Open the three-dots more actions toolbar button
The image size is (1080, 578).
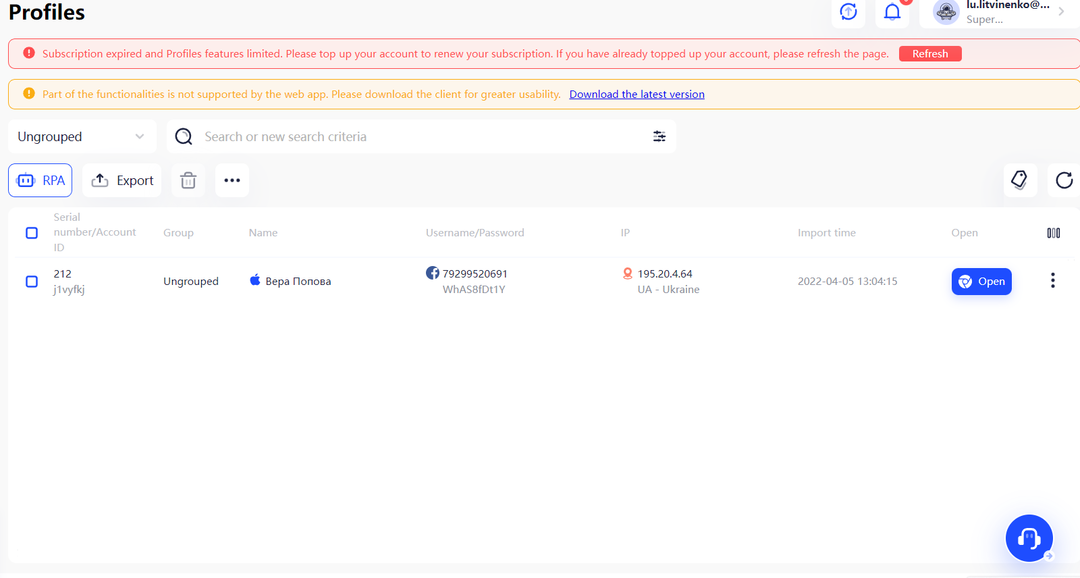coord(232,180)
